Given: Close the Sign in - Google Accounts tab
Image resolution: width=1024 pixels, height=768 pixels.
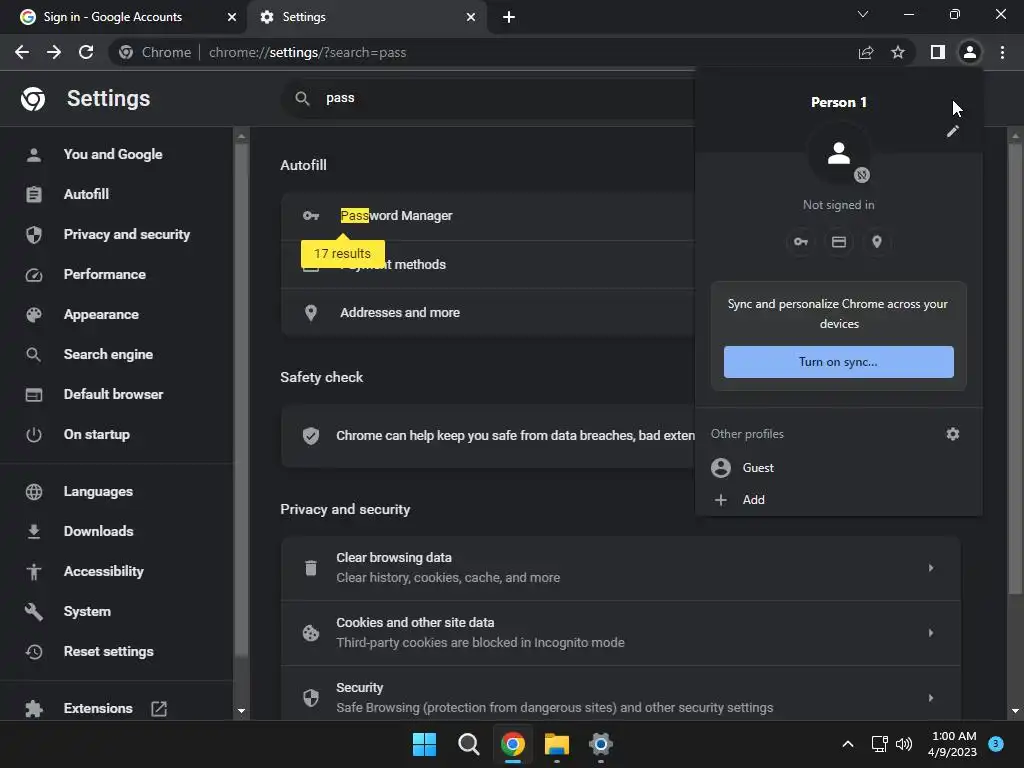Looking at the screenshot, I should click(232, 17).
